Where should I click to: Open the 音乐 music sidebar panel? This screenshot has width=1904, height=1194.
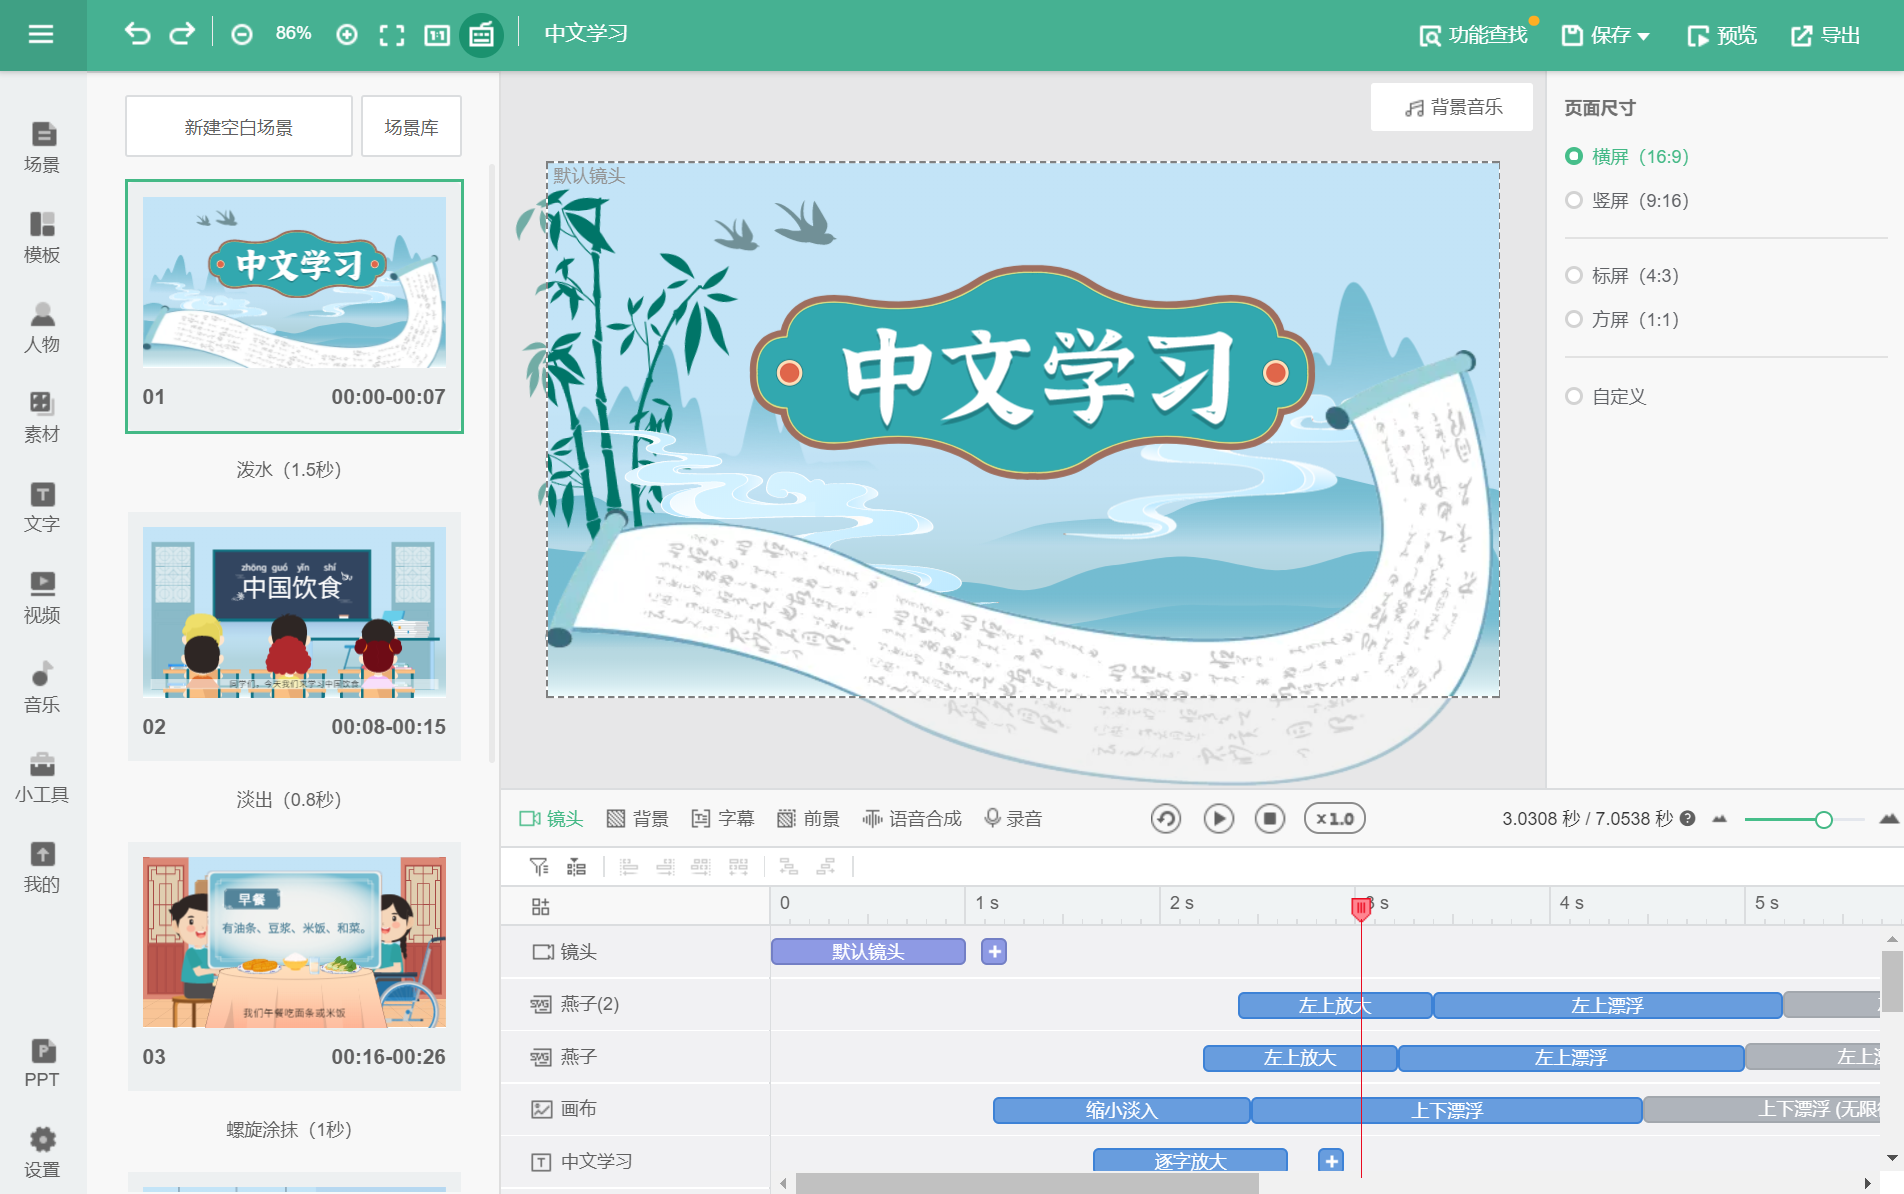[42, 687]
